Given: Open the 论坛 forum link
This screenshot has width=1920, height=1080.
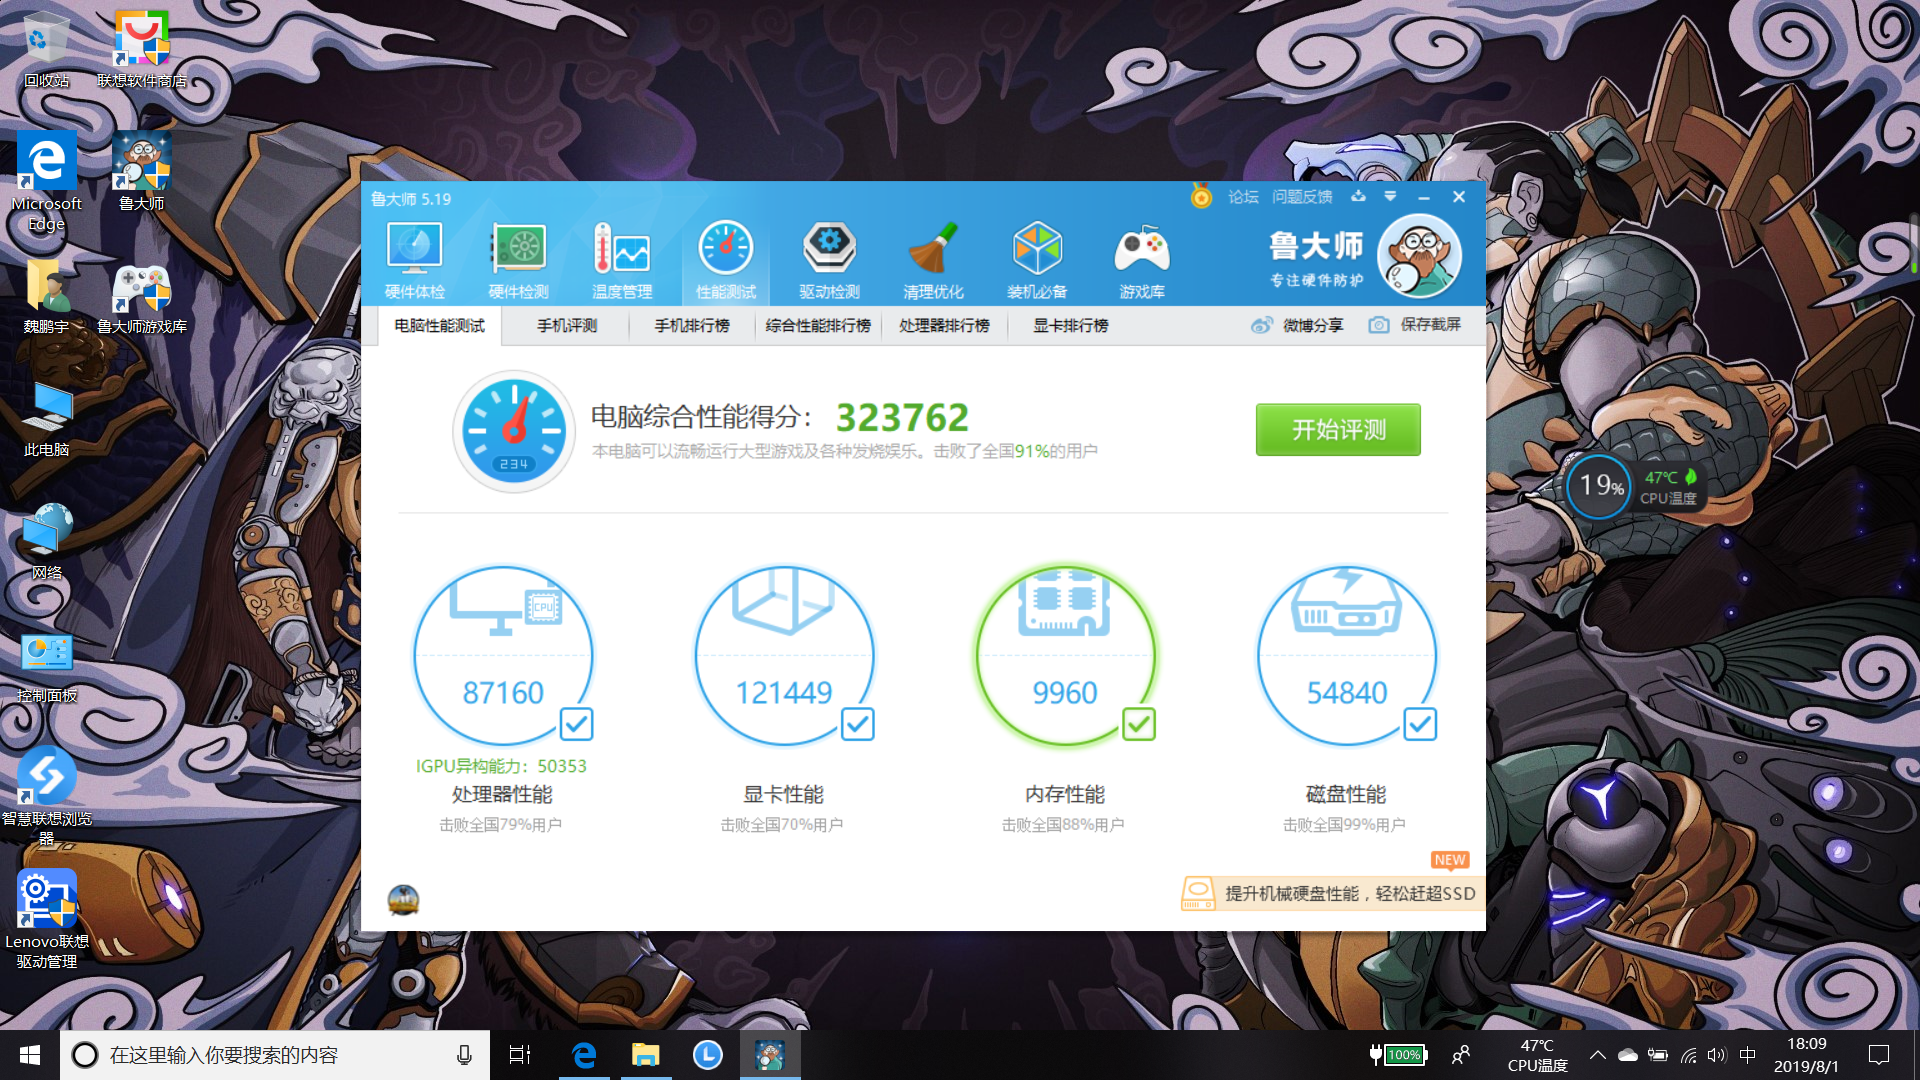Looking at the screenshot, I should tap(1243, 197).
